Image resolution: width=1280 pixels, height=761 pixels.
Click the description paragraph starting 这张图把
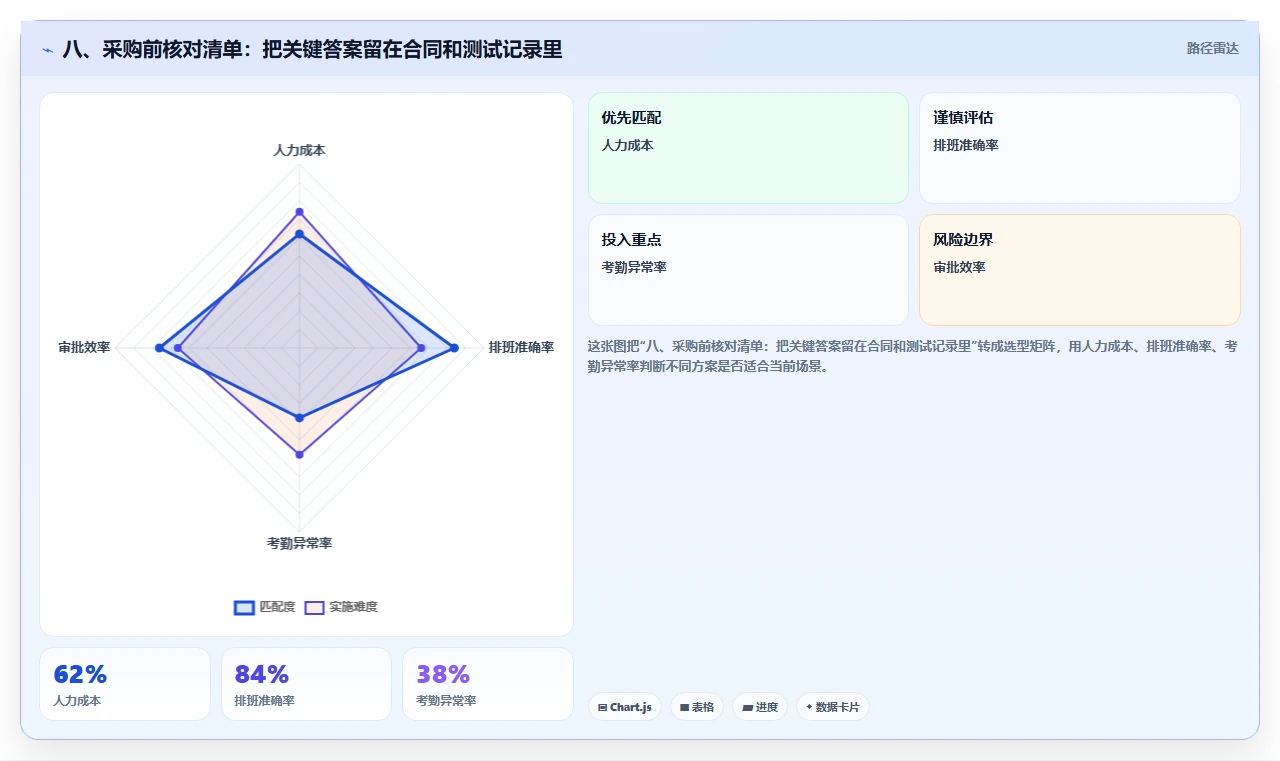coord(913,356)
